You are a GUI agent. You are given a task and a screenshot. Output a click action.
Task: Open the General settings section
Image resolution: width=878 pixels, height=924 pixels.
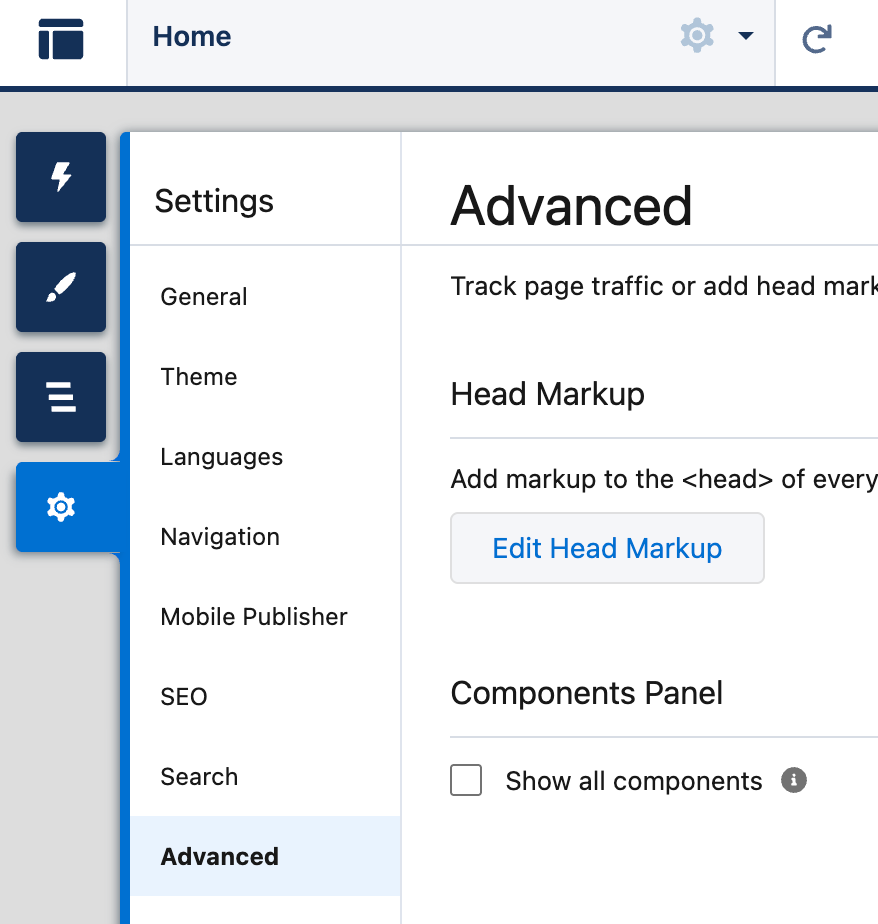(203, 296)
